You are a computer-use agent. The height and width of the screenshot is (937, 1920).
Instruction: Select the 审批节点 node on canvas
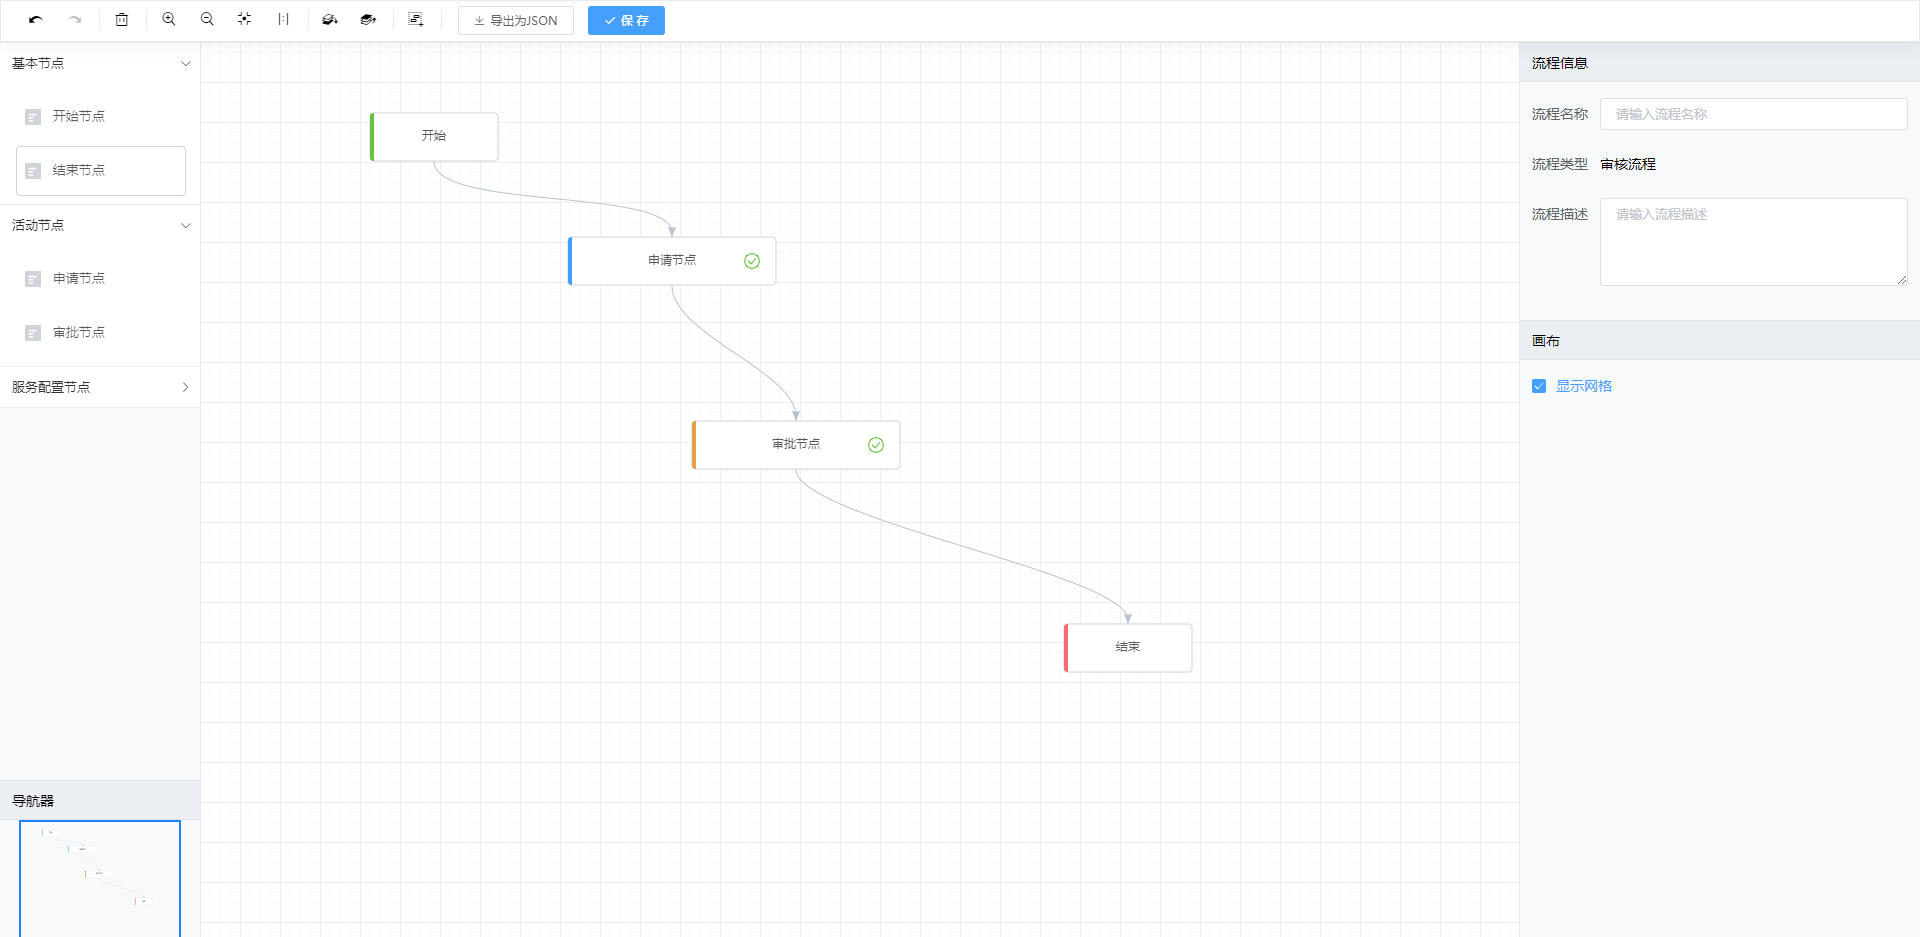pos(796,445)
